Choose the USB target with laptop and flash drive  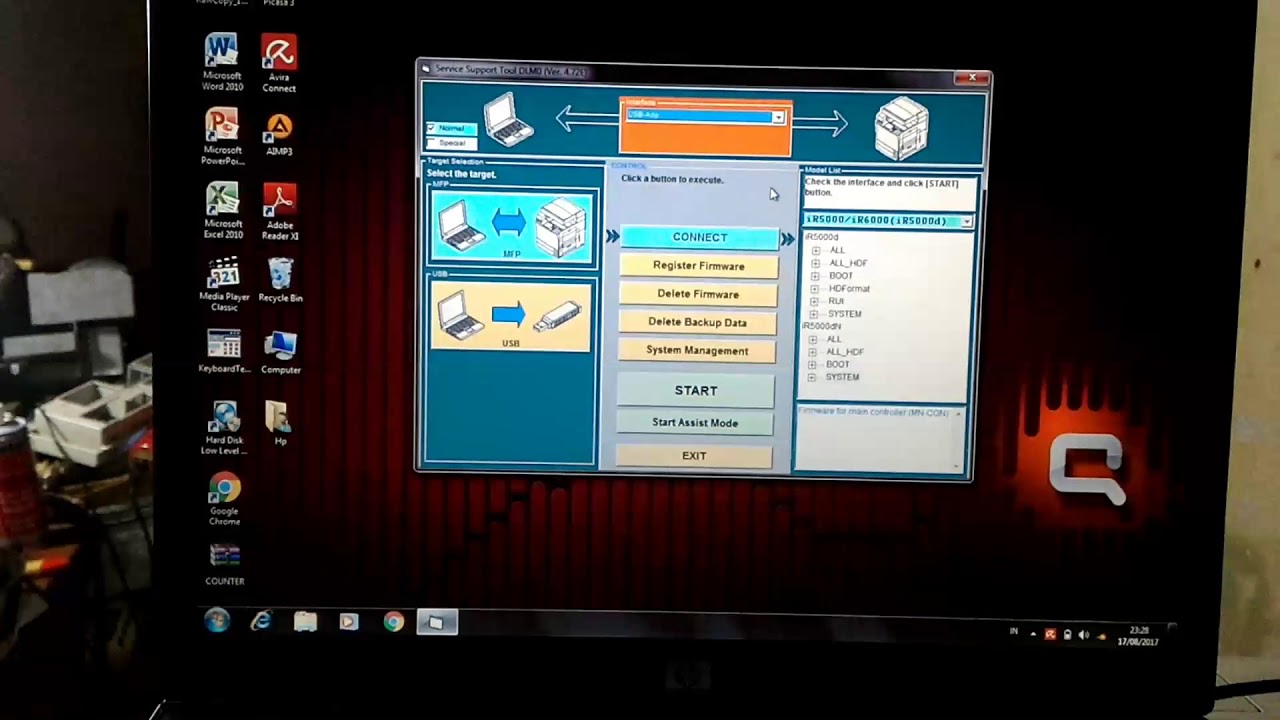pos(511,316)
